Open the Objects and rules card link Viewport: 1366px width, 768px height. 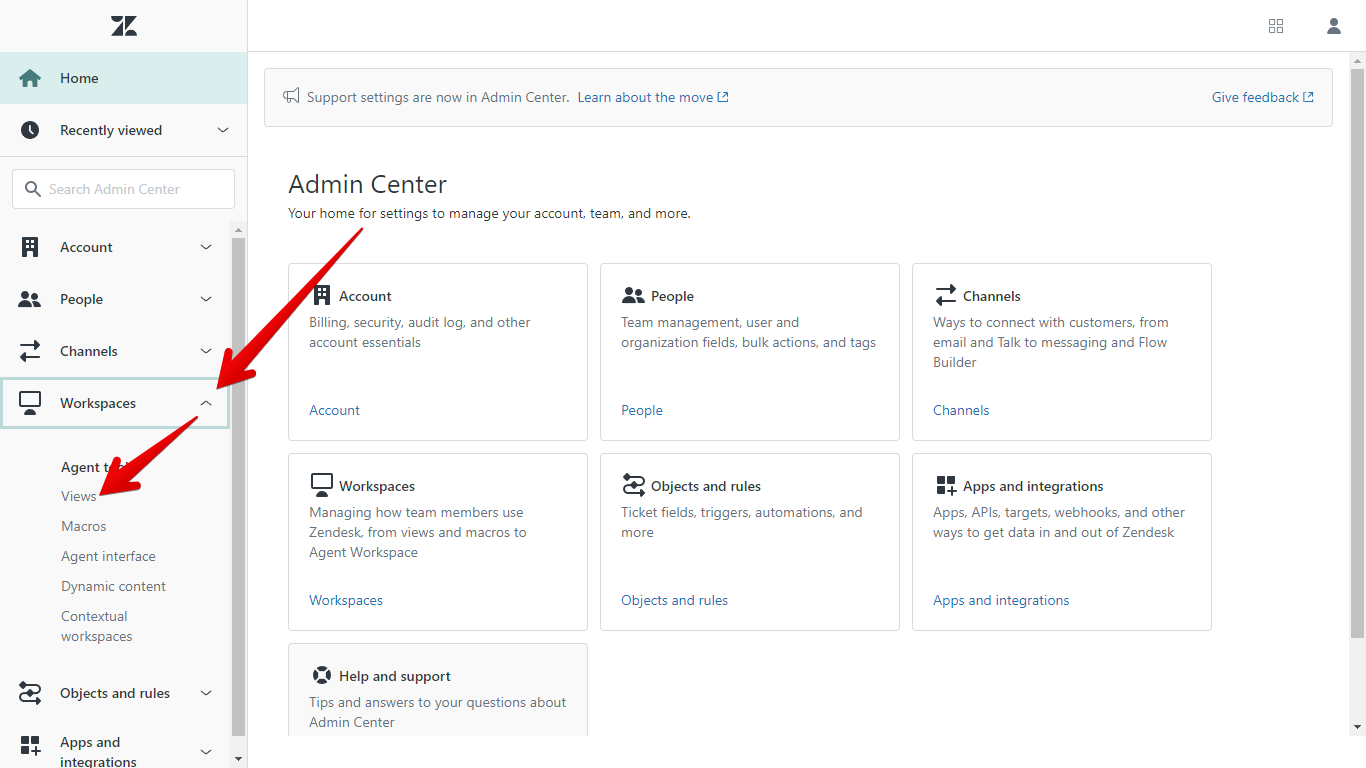[x=675, y=600]
